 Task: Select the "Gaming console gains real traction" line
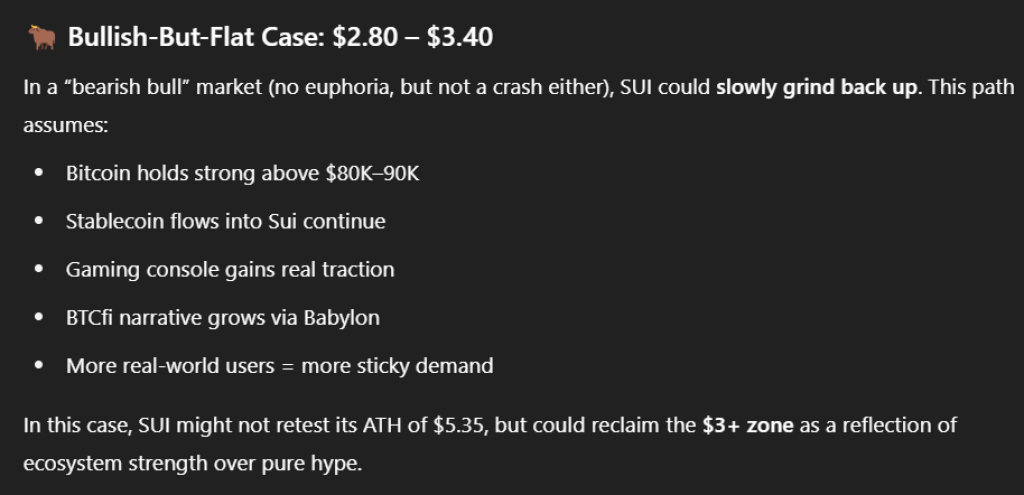(x=230, y=269)
